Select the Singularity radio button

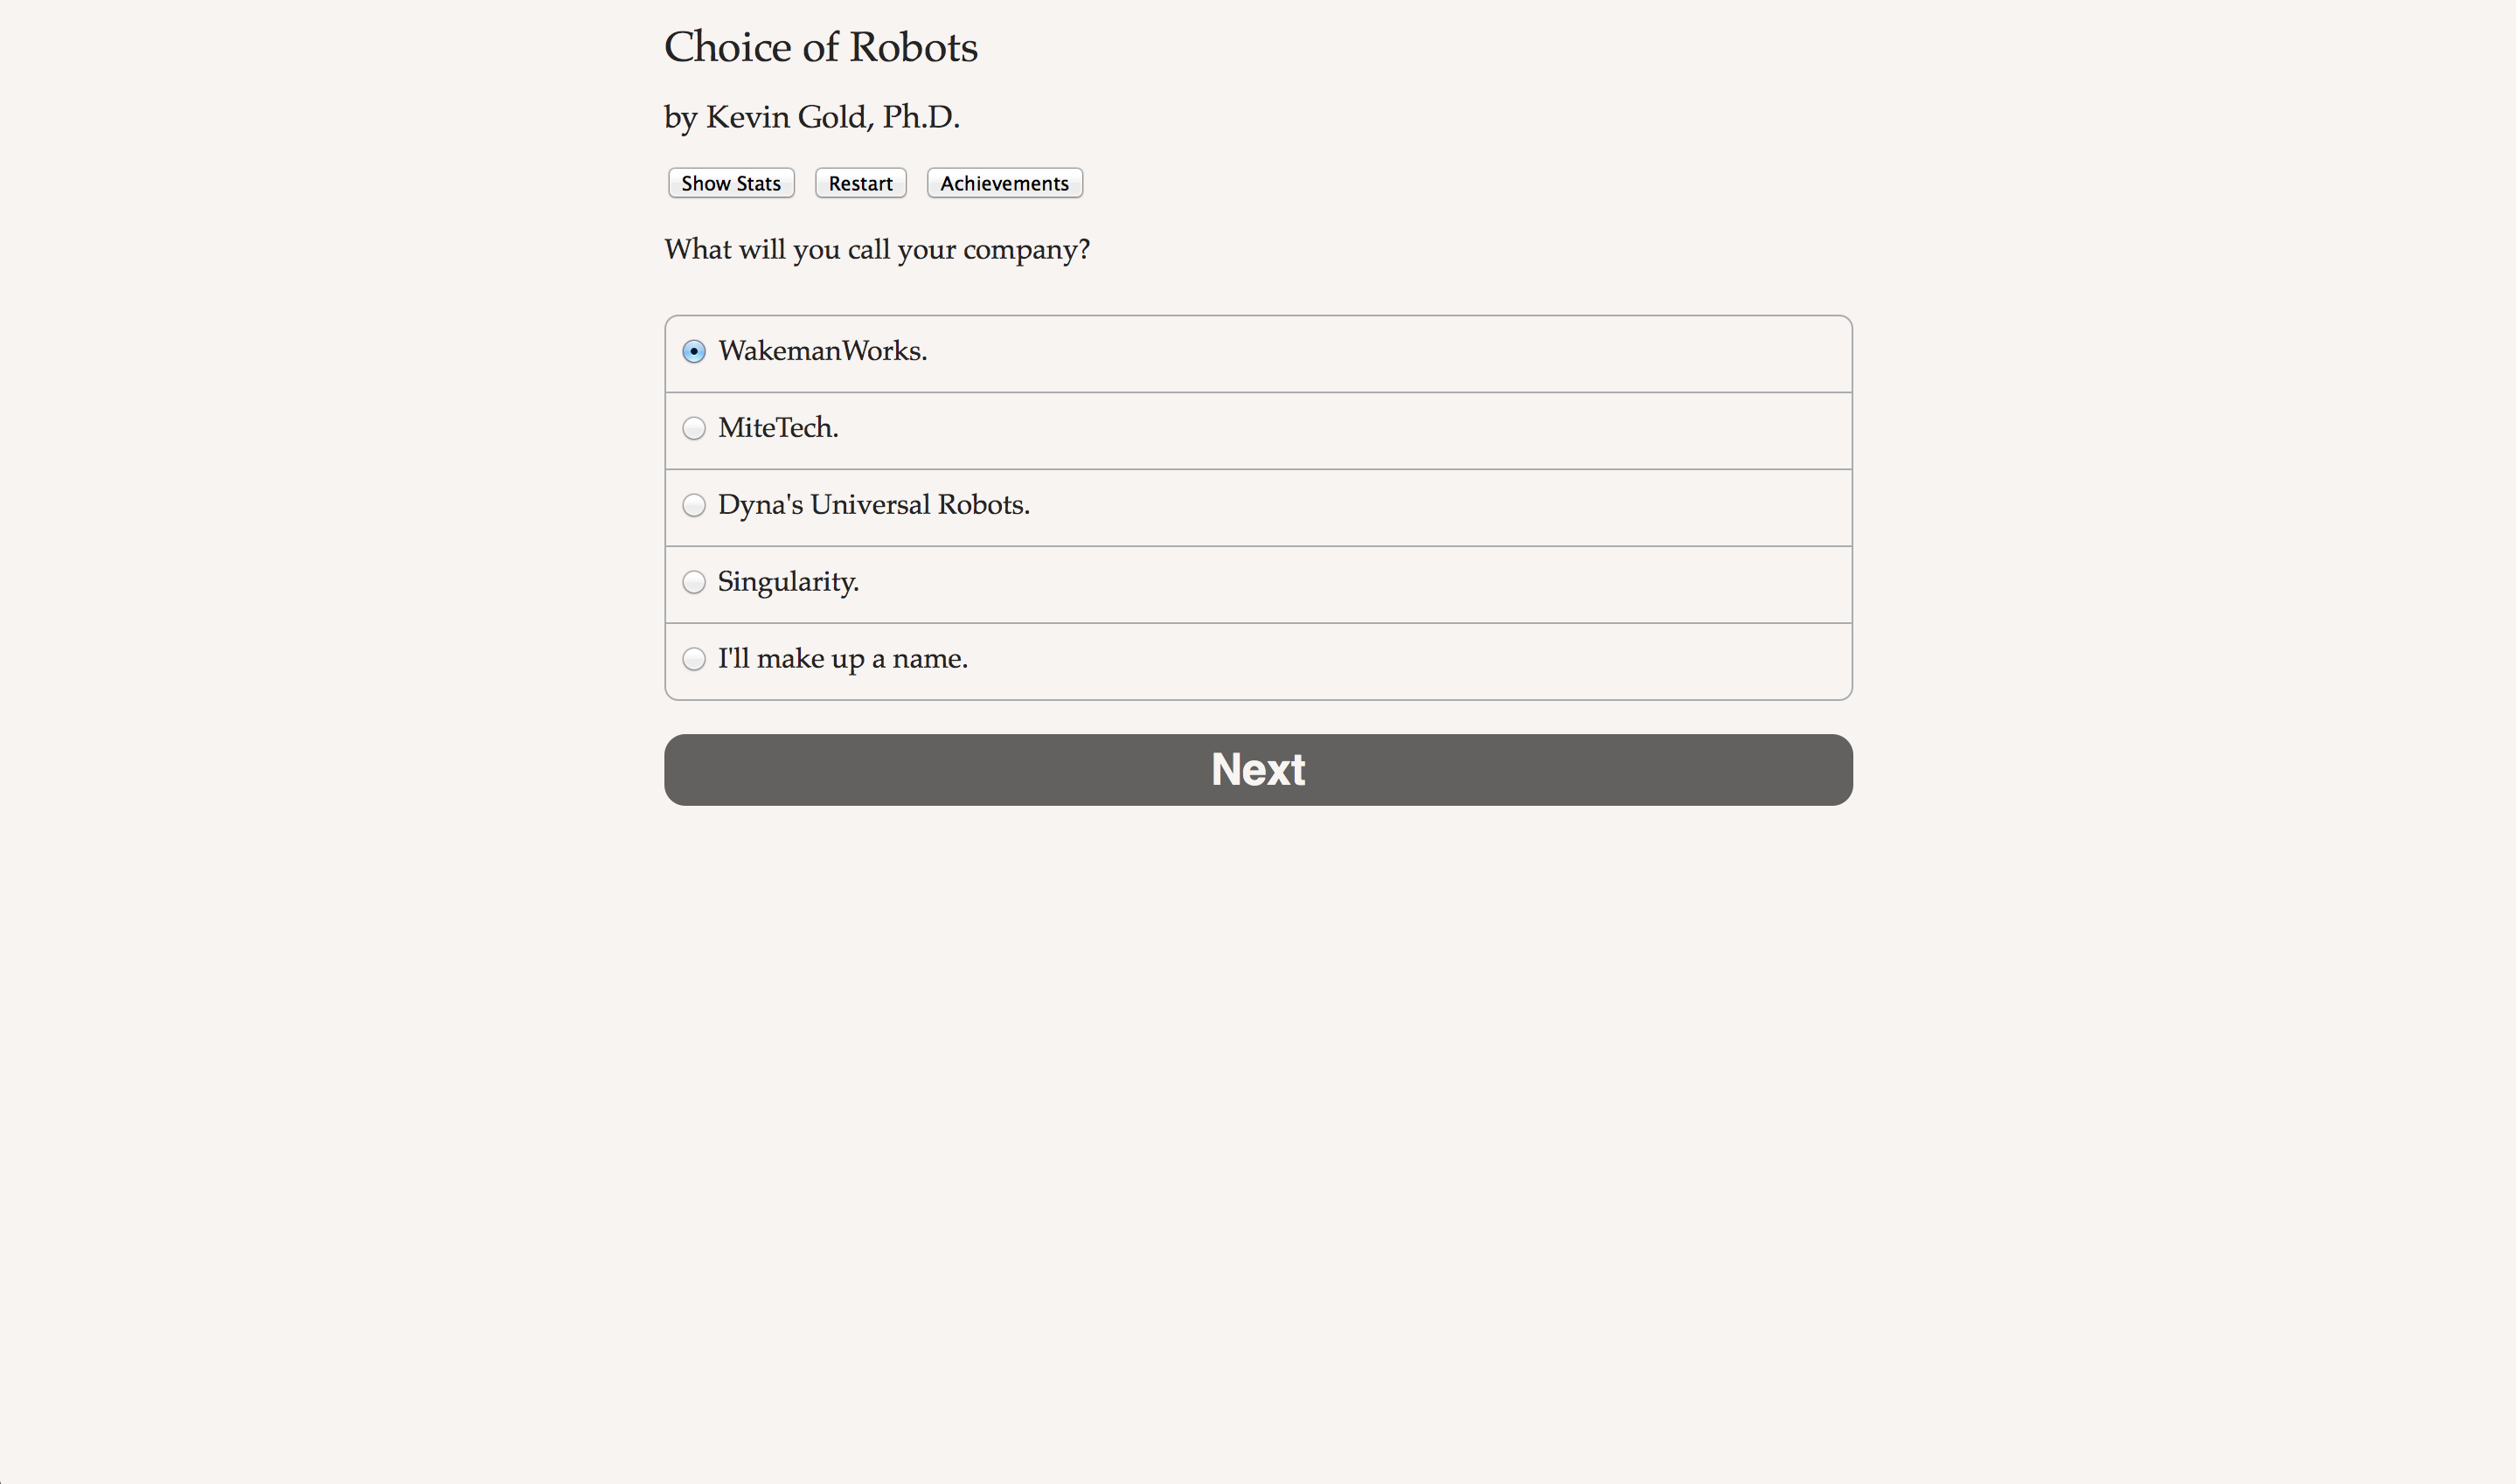694,582
